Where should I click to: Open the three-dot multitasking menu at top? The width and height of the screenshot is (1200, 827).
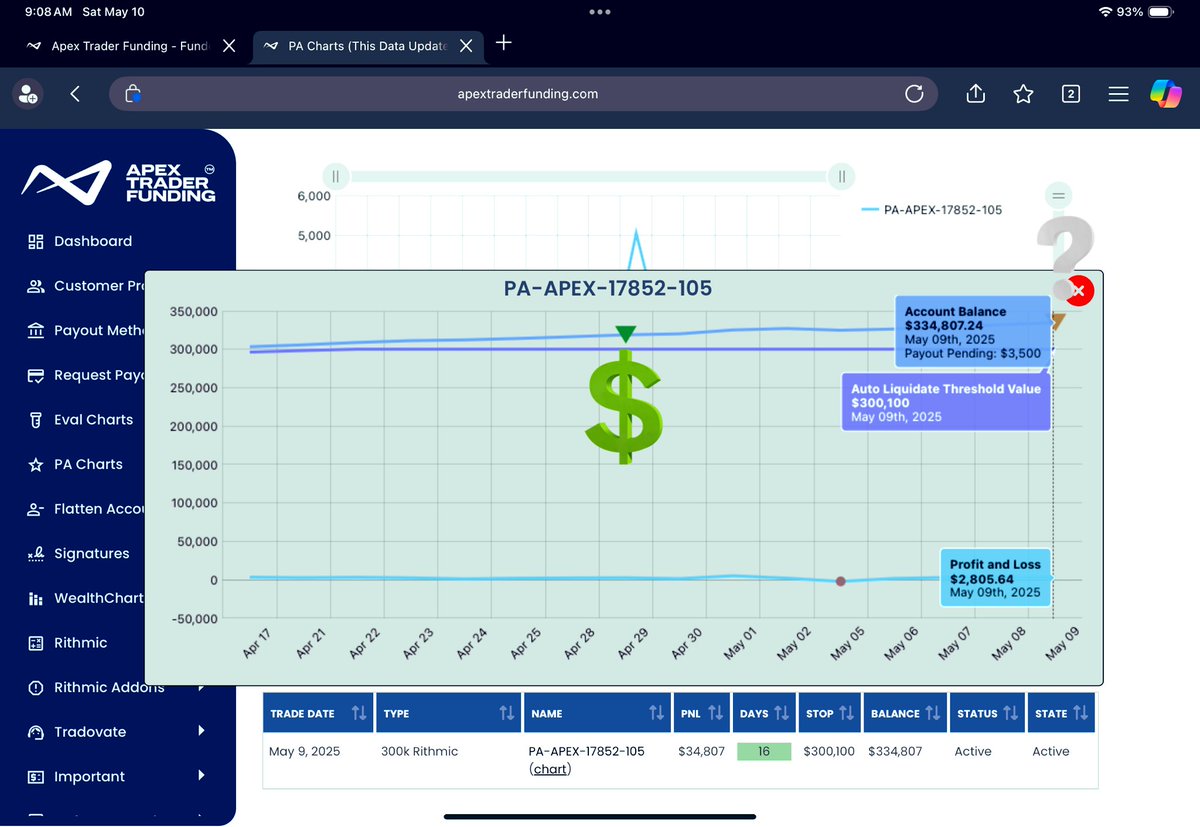(600, 12)
